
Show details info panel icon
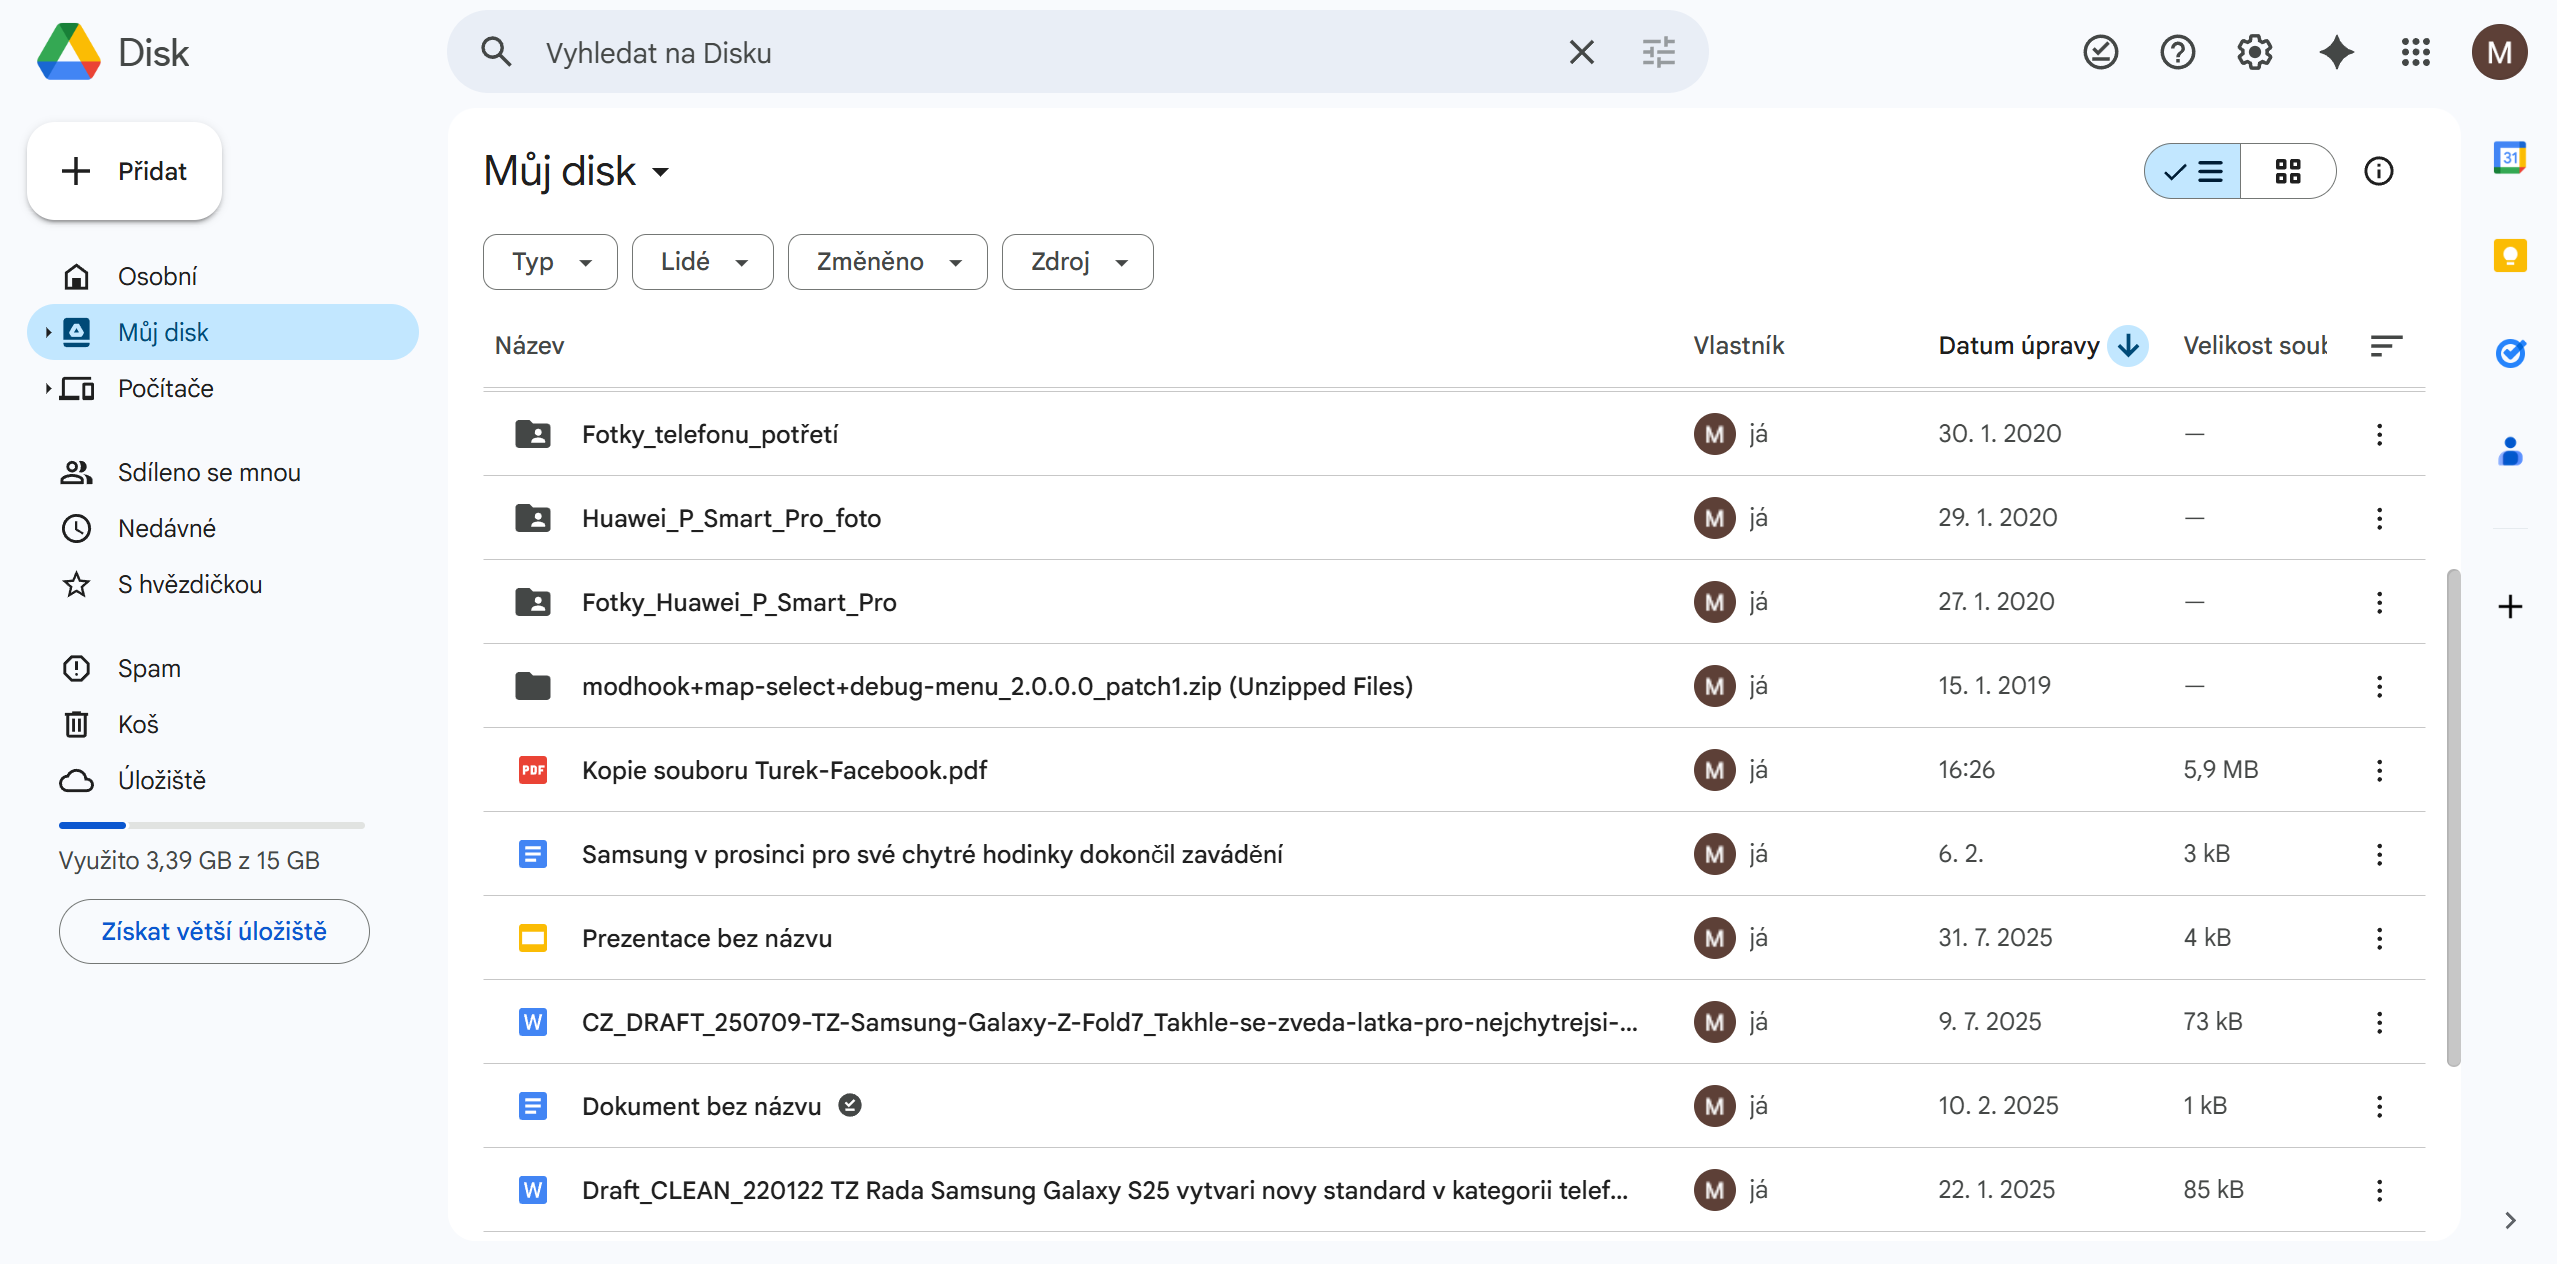pos(2378,171)
